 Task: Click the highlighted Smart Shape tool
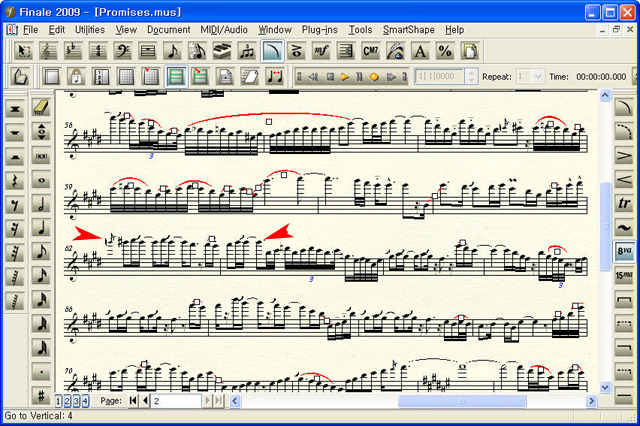tap(272, 51)
